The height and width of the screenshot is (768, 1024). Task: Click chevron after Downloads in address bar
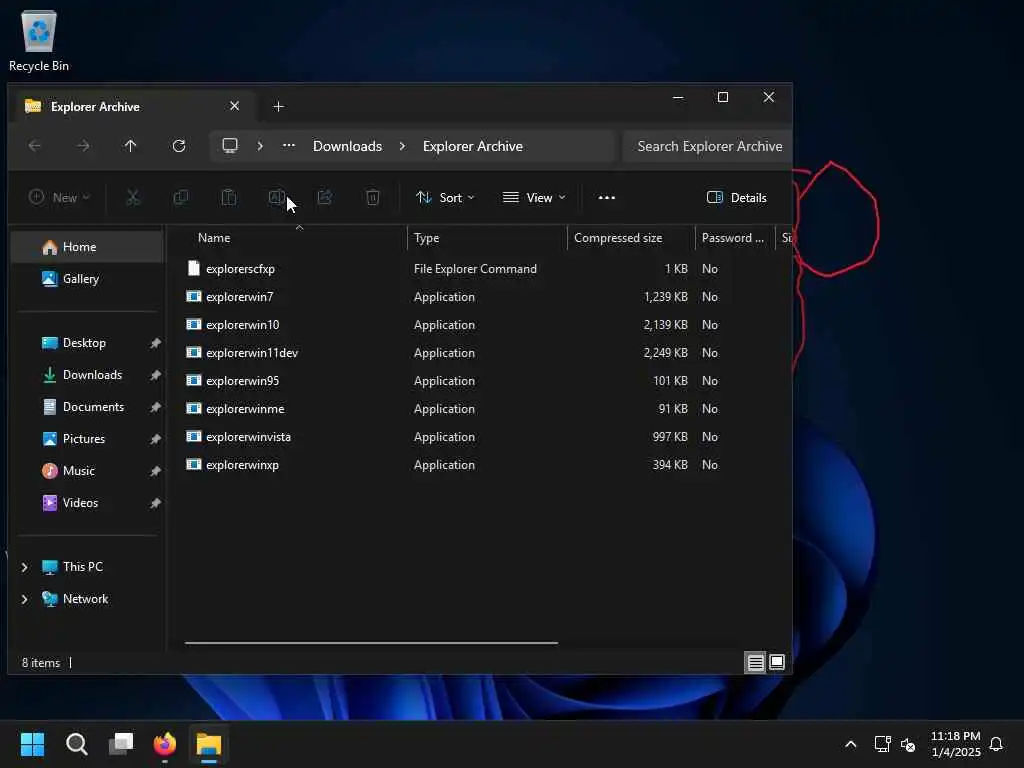click(402, 146)
